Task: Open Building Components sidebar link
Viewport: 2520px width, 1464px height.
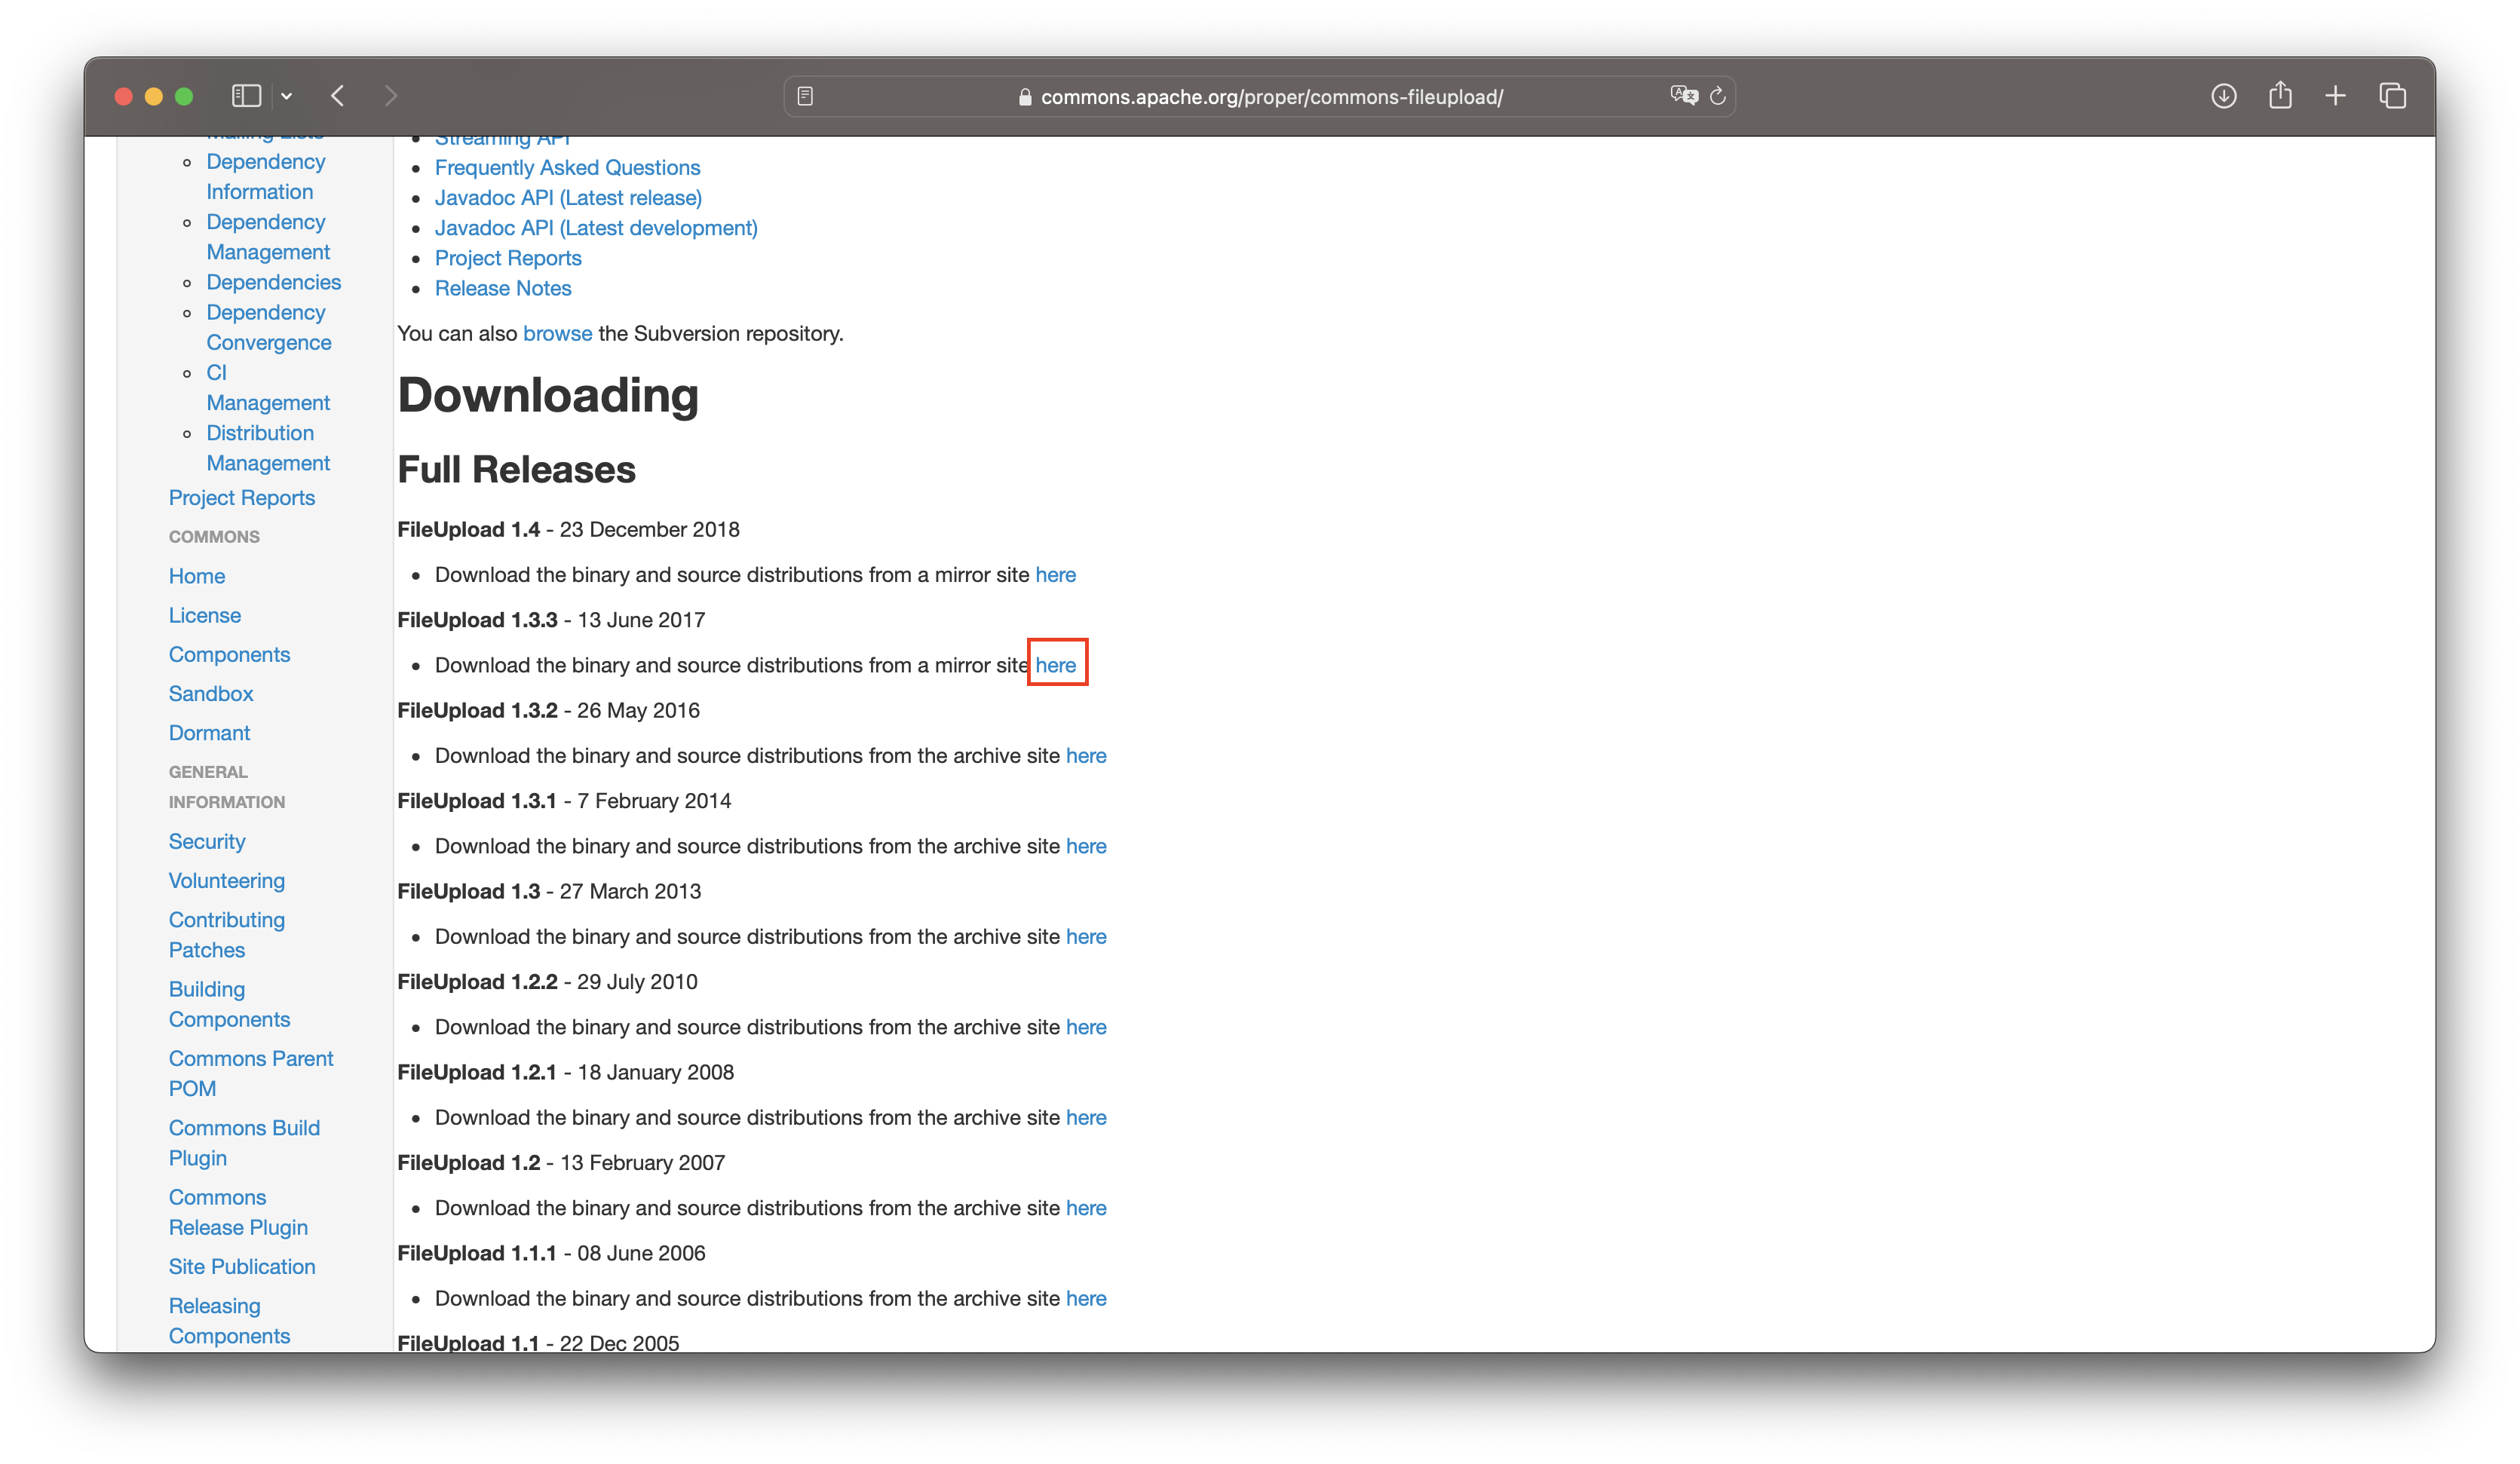Action: (x=229, y=1004)
